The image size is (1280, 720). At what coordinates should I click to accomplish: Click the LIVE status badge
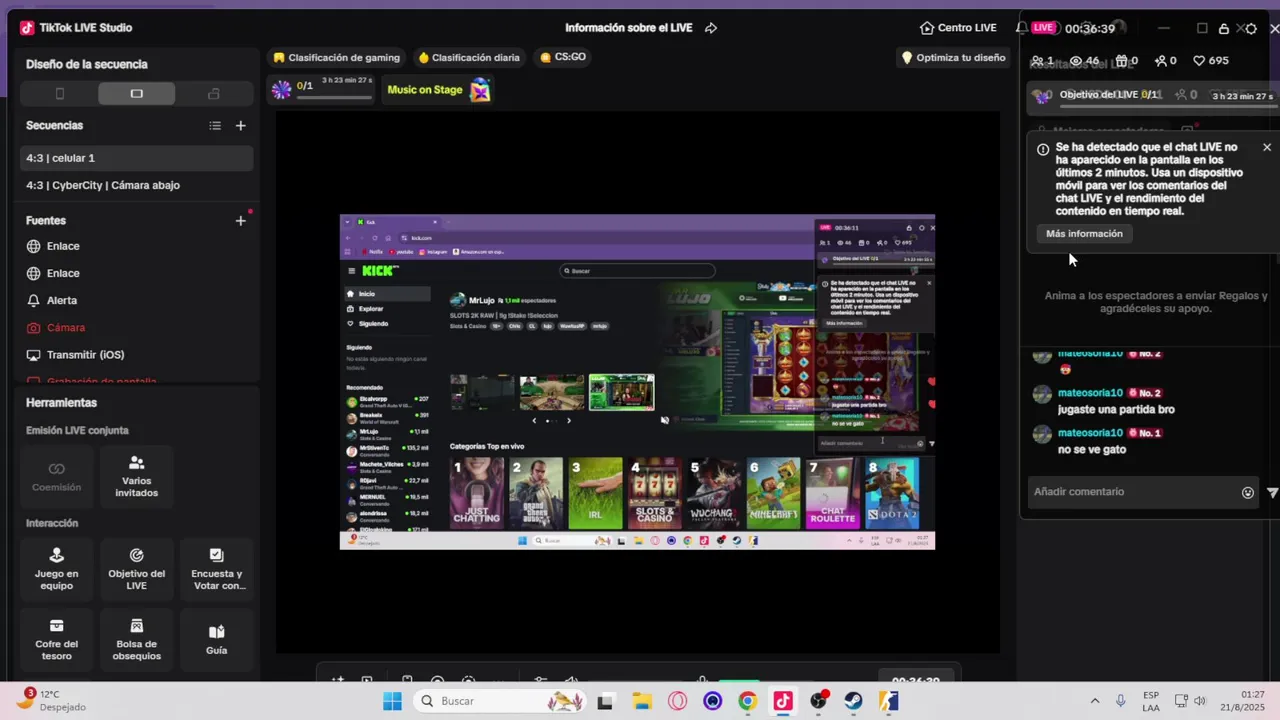coord(1044,28)
